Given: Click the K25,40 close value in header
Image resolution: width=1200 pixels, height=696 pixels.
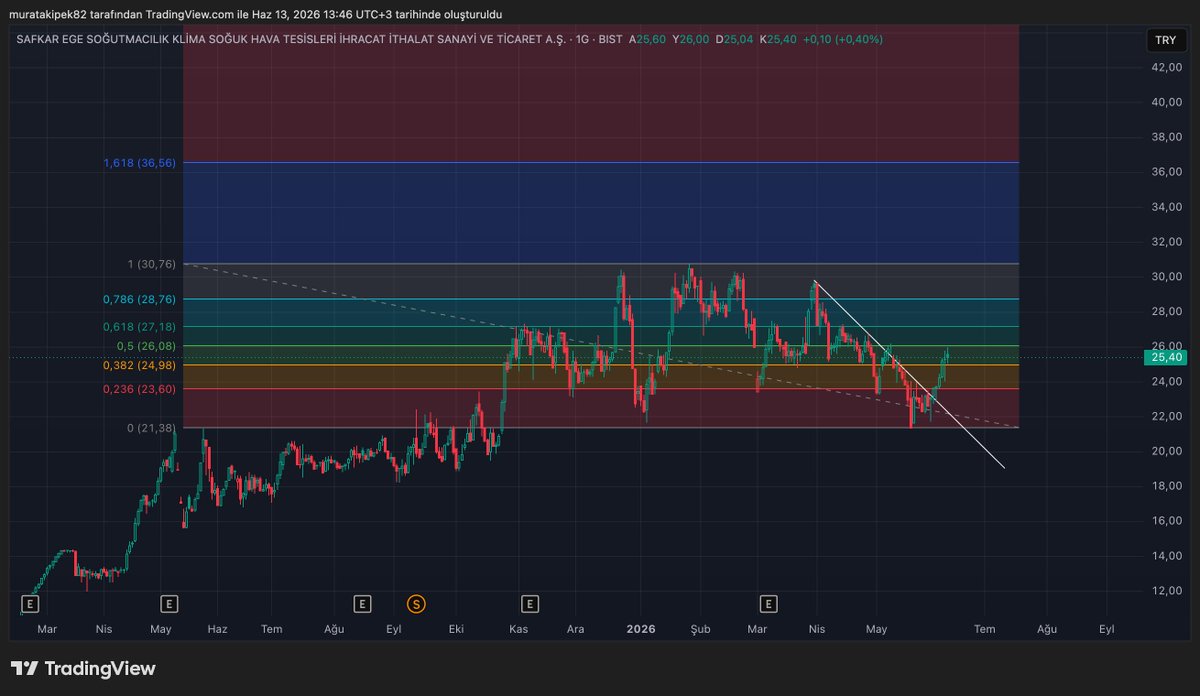Looking at the screenshot, I should [x=778, y=39].
